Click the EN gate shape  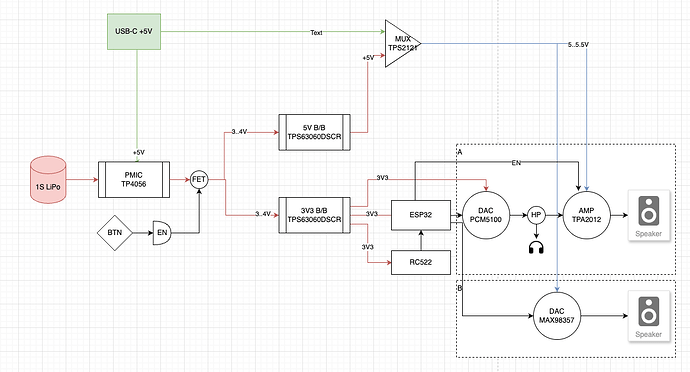[162, 233]
